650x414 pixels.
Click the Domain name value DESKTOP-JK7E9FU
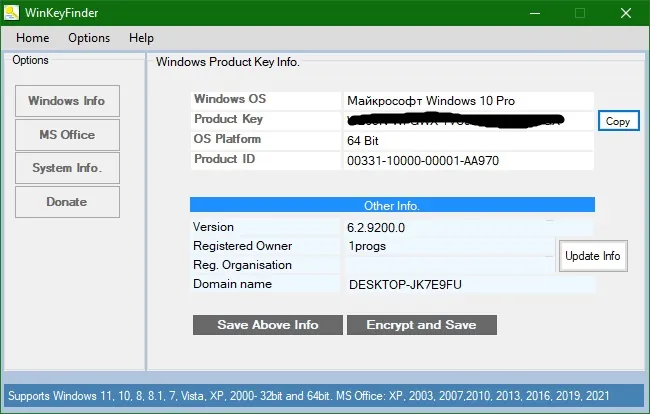click(405, 285)
